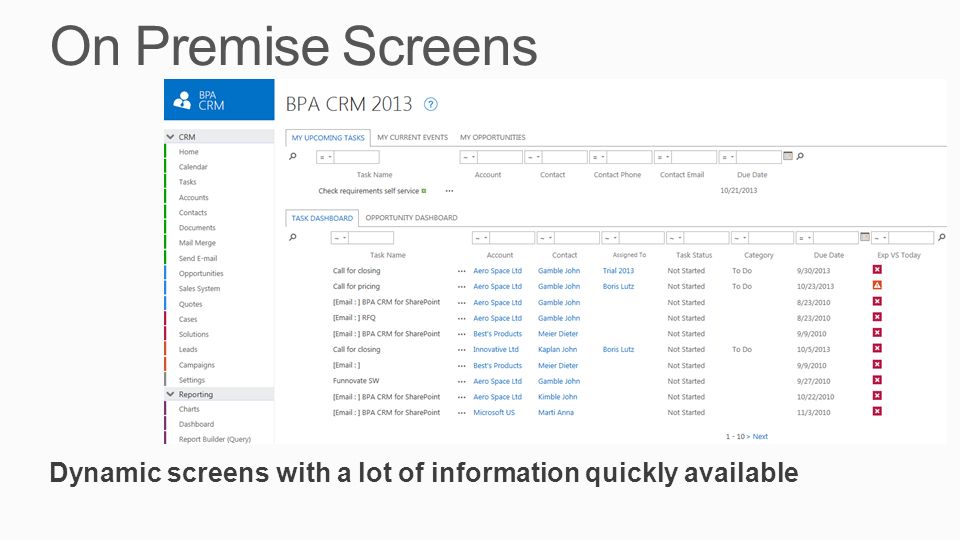
Task: Open Home in CRM sidebar
Action: click(189, 152)
